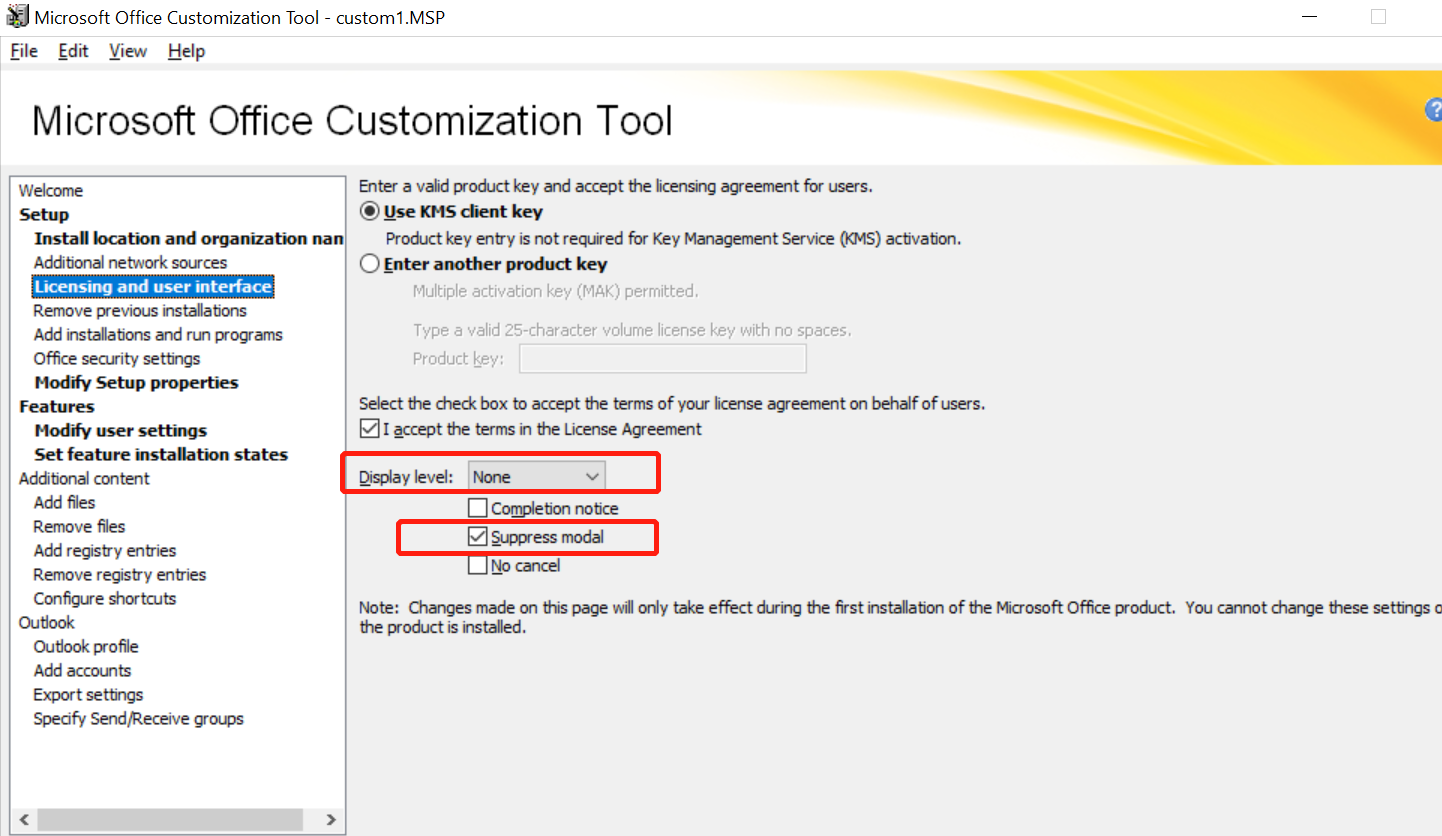Open the View menu
This screenshot has width=1442, height=836.
pos(128,51)
